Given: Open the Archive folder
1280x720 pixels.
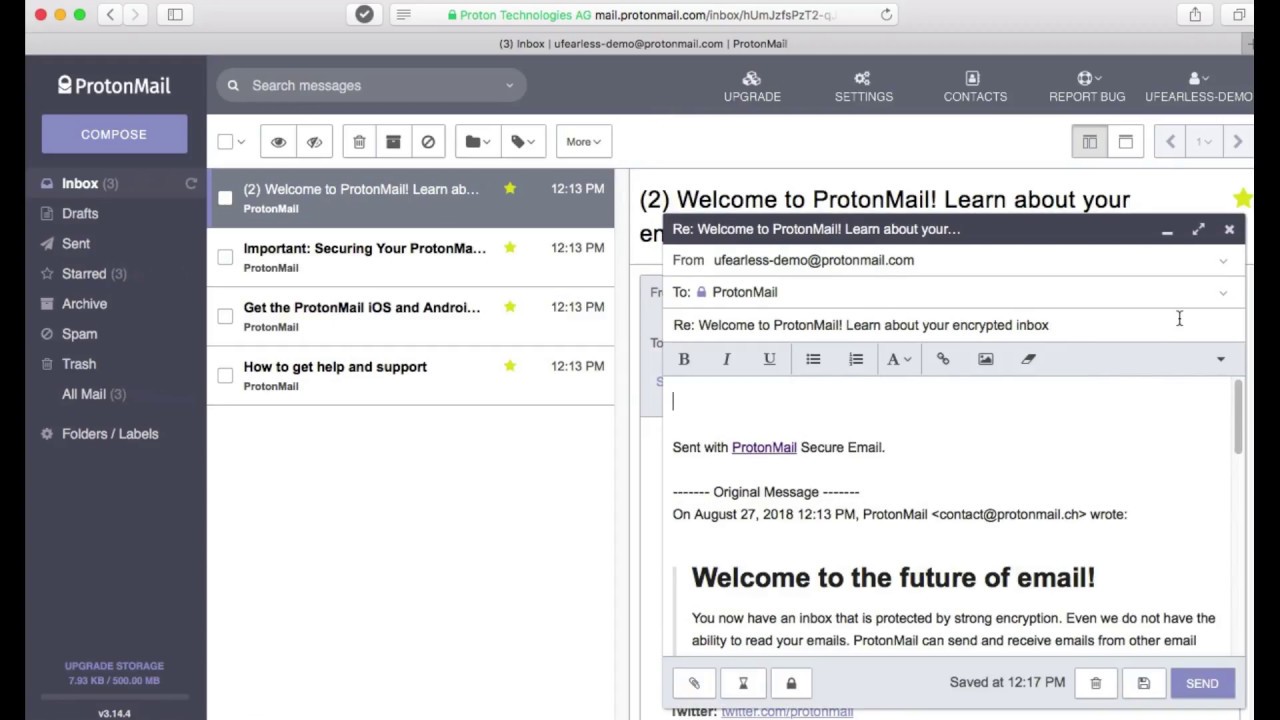Looking at the screenshot, I should pyautogui.click(x=84, y=303).
